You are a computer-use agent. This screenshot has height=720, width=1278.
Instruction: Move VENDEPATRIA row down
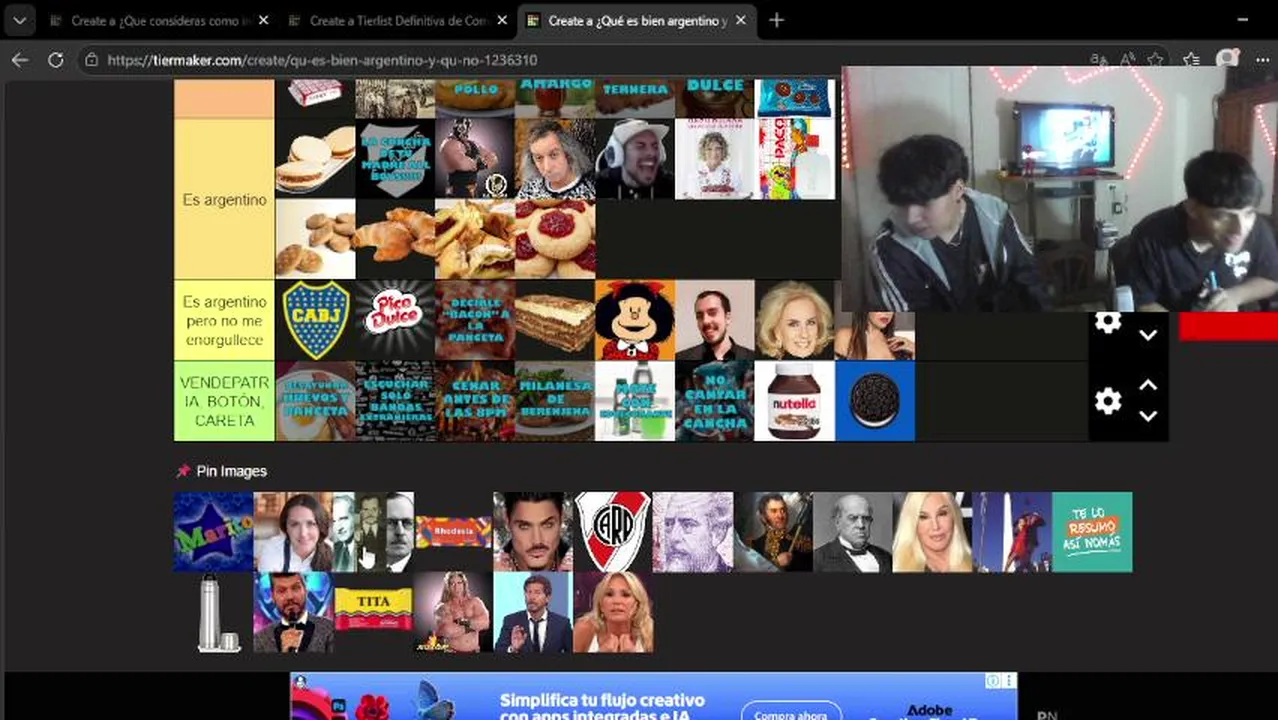[x=1148, y=416]
